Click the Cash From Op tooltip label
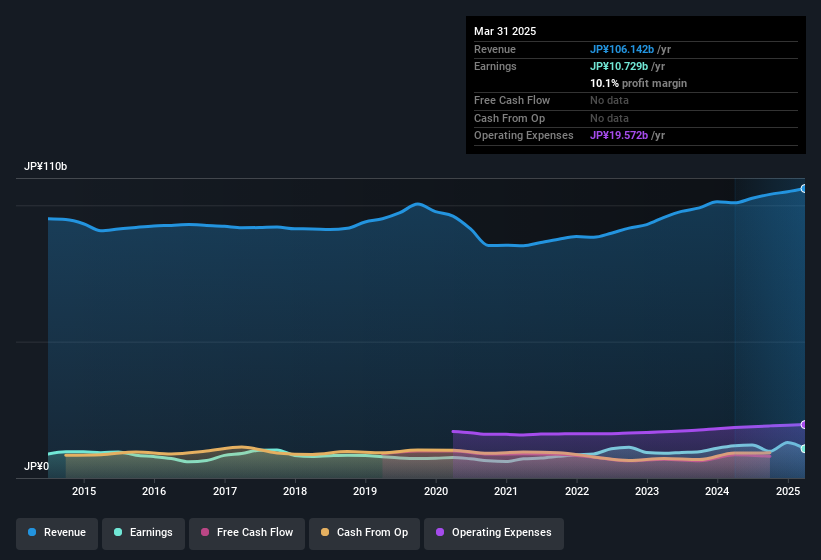 (x=509, y=118)
